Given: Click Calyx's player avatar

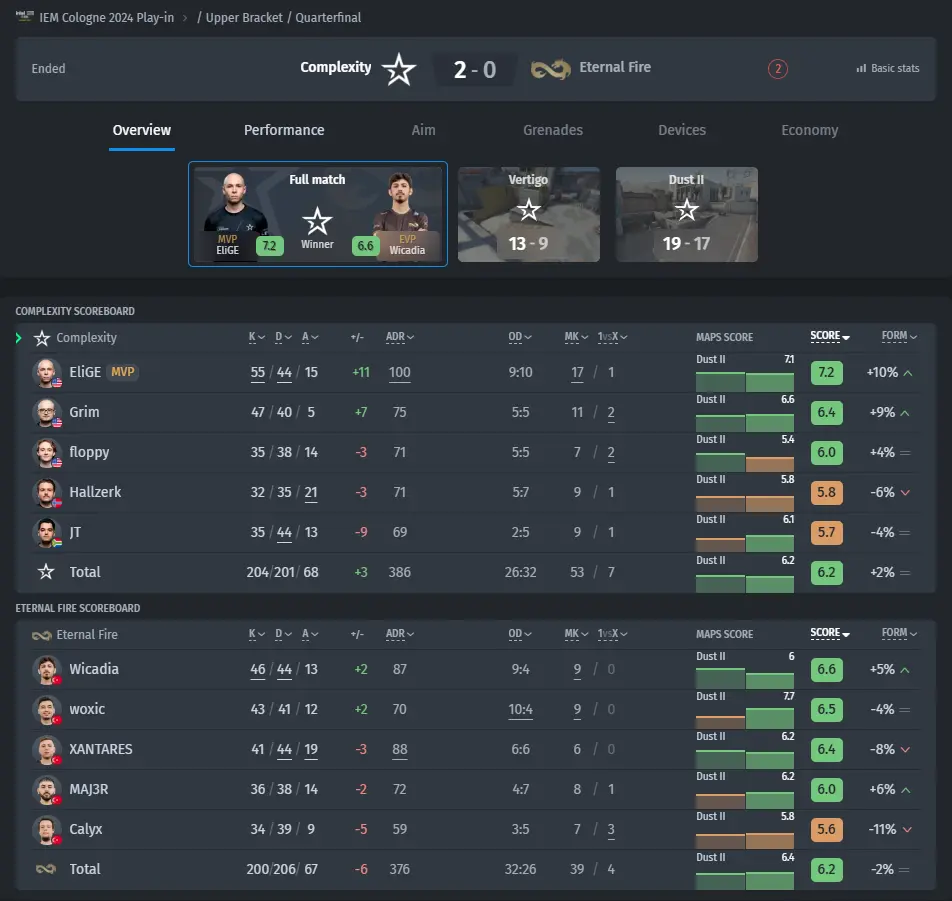Looking at the screenshot, I should [x=47, y=830].
